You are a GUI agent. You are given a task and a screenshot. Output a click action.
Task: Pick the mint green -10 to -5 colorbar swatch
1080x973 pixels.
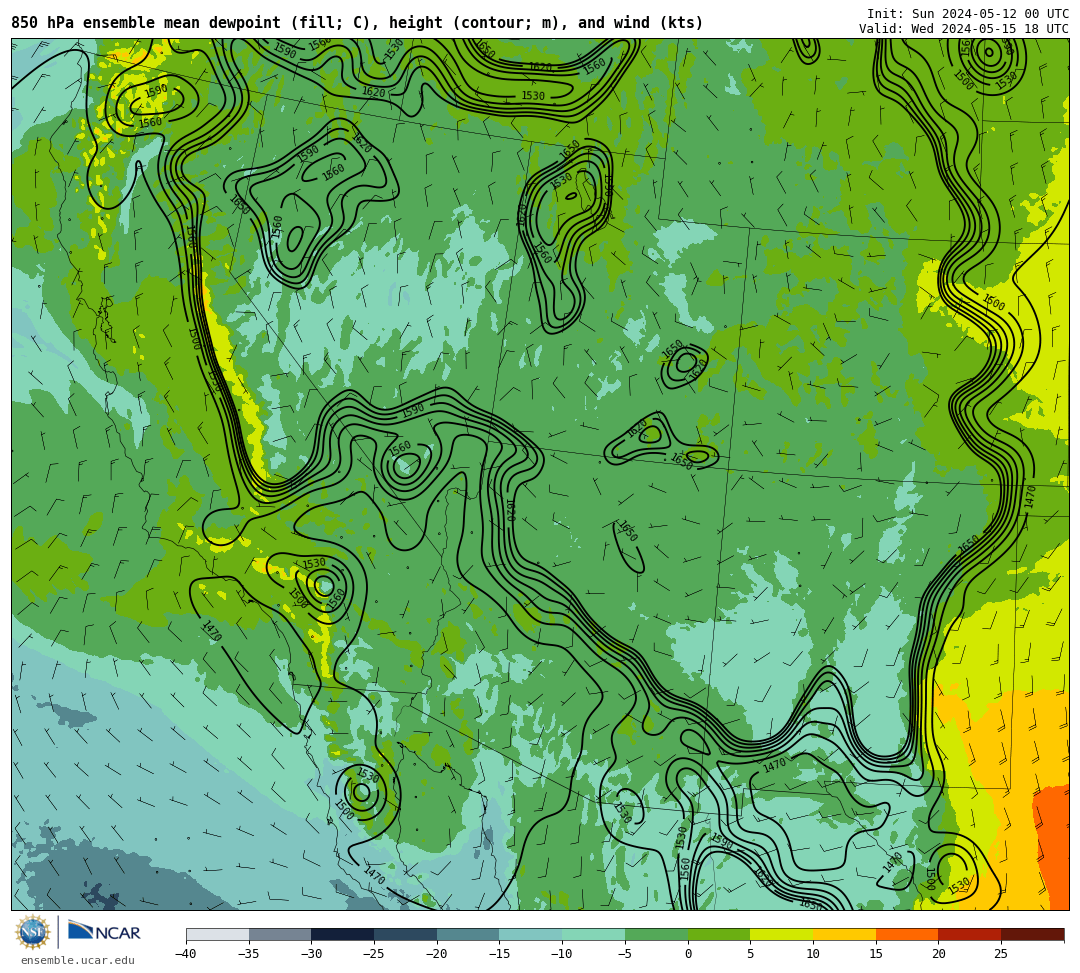coord(594,934)
